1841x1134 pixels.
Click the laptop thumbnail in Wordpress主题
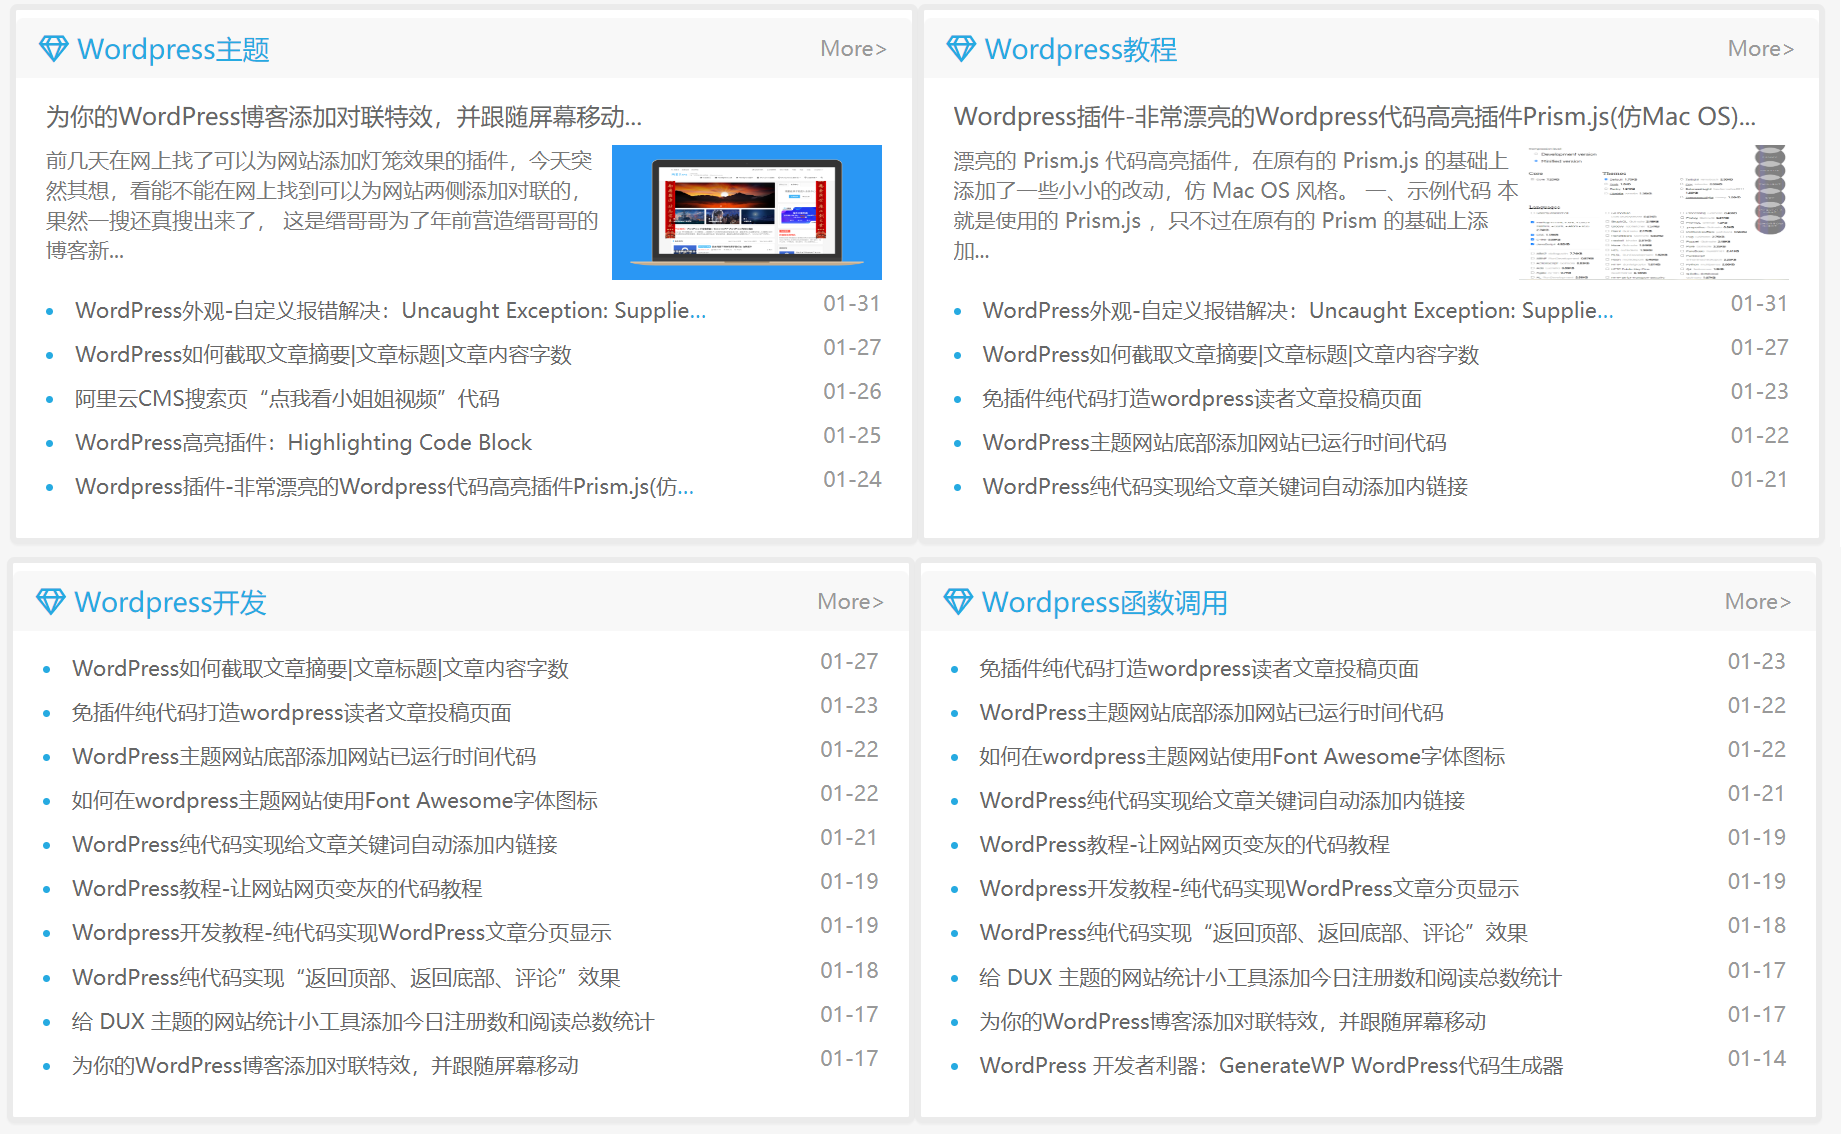(747, 212)
